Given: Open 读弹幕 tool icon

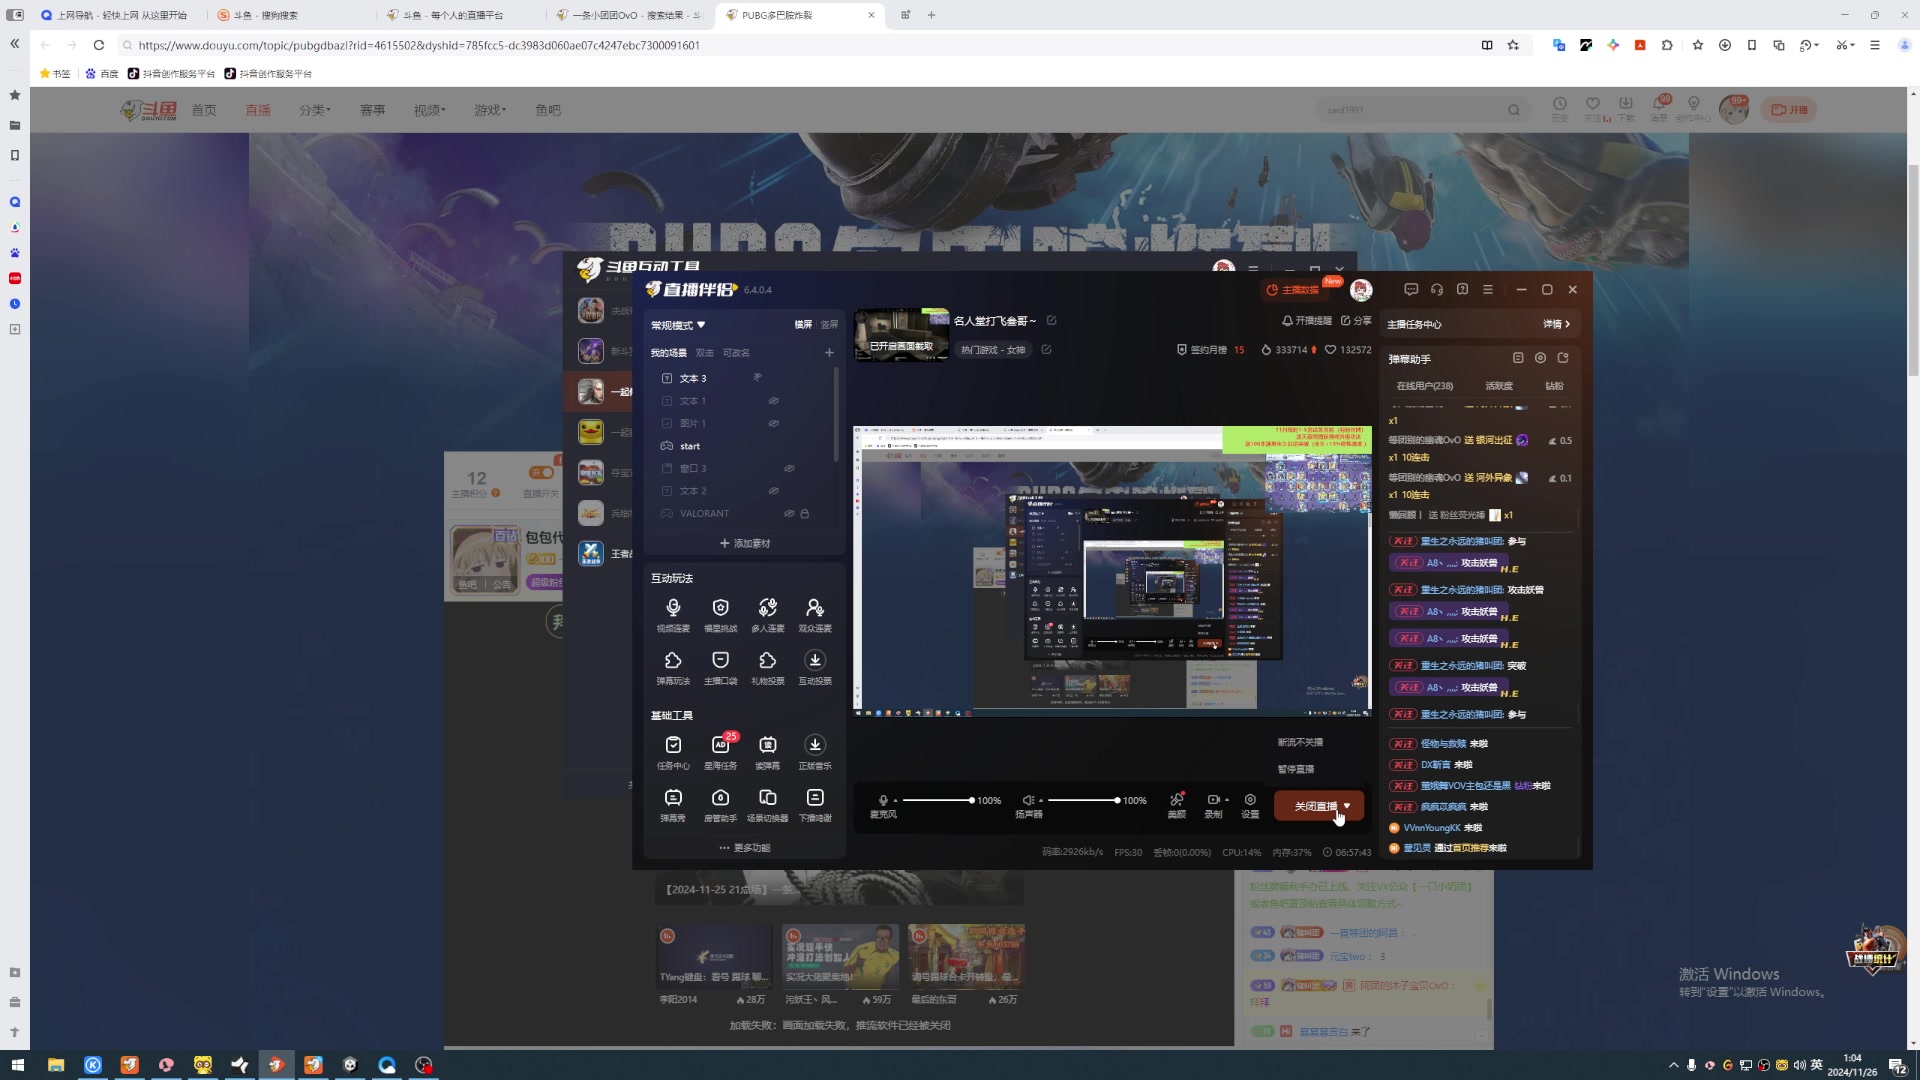Looking at the screenshot, I should pyautogui.click(x=767, y=752).
